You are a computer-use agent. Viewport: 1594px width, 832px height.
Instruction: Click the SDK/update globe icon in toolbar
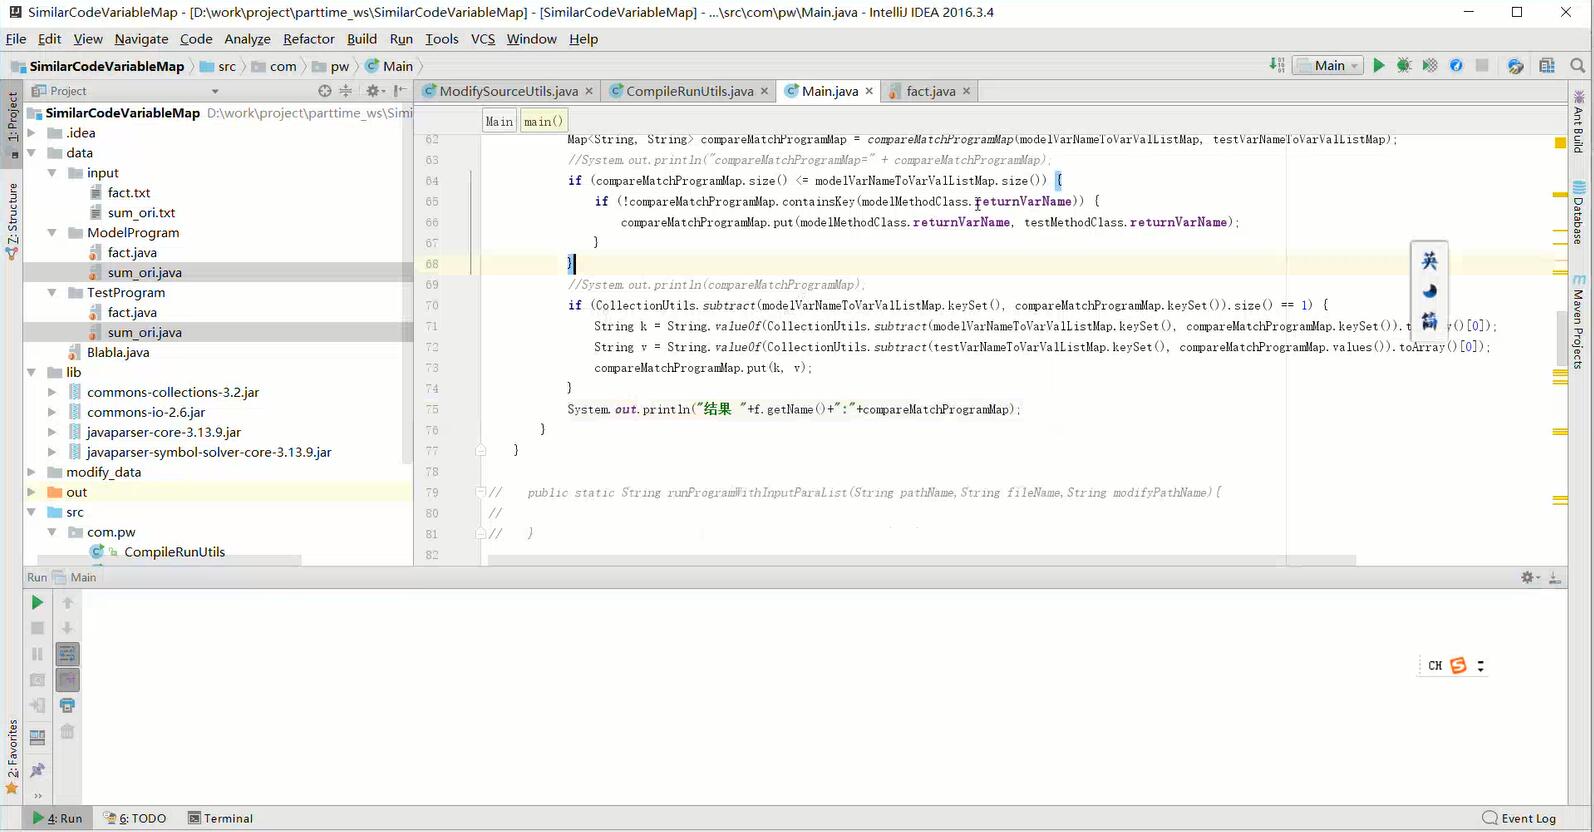(x=1516, y=65)
